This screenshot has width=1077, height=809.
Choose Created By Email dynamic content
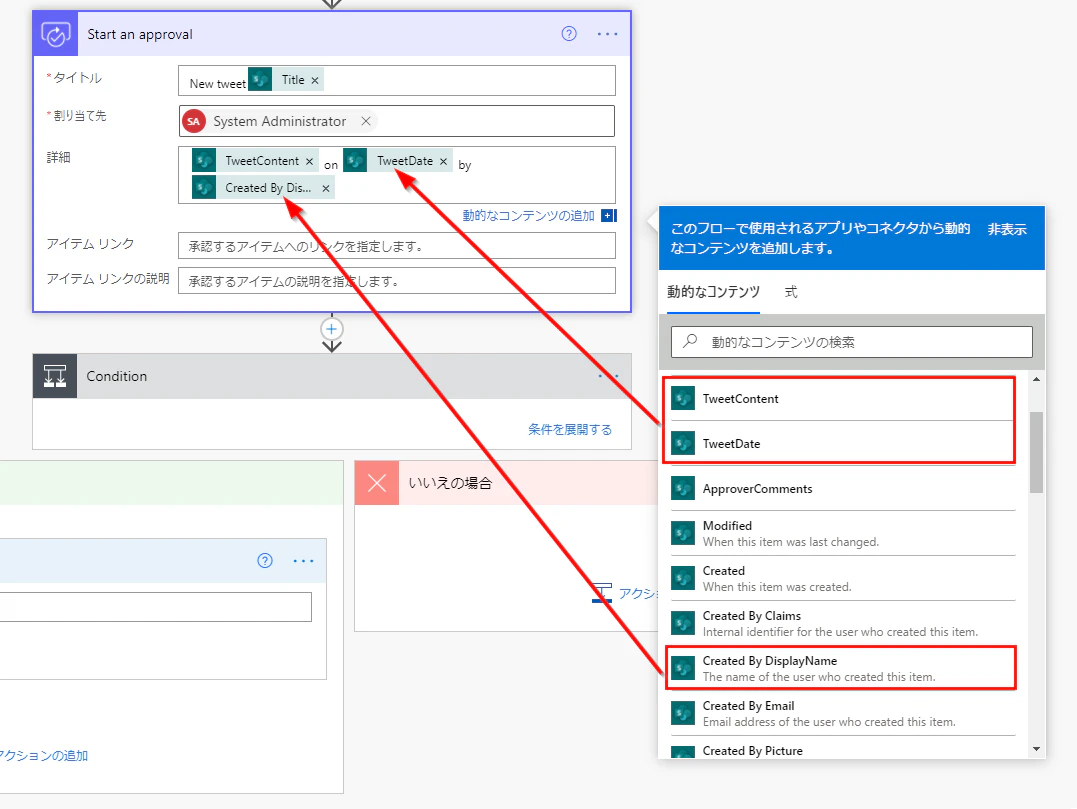point(843,714)
